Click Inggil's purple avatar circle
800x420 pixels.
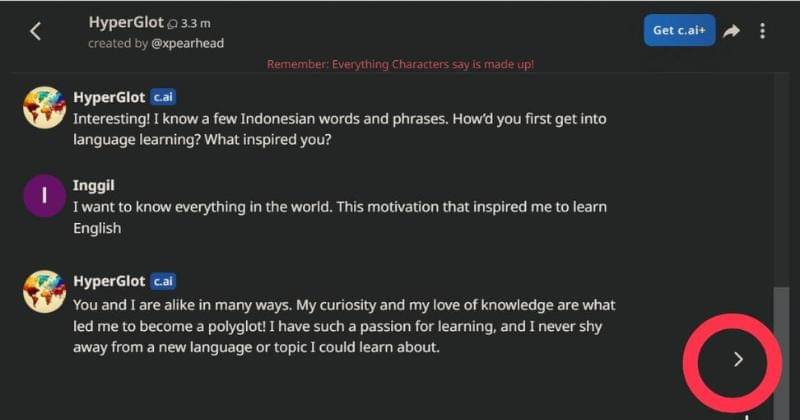point(44,198)
